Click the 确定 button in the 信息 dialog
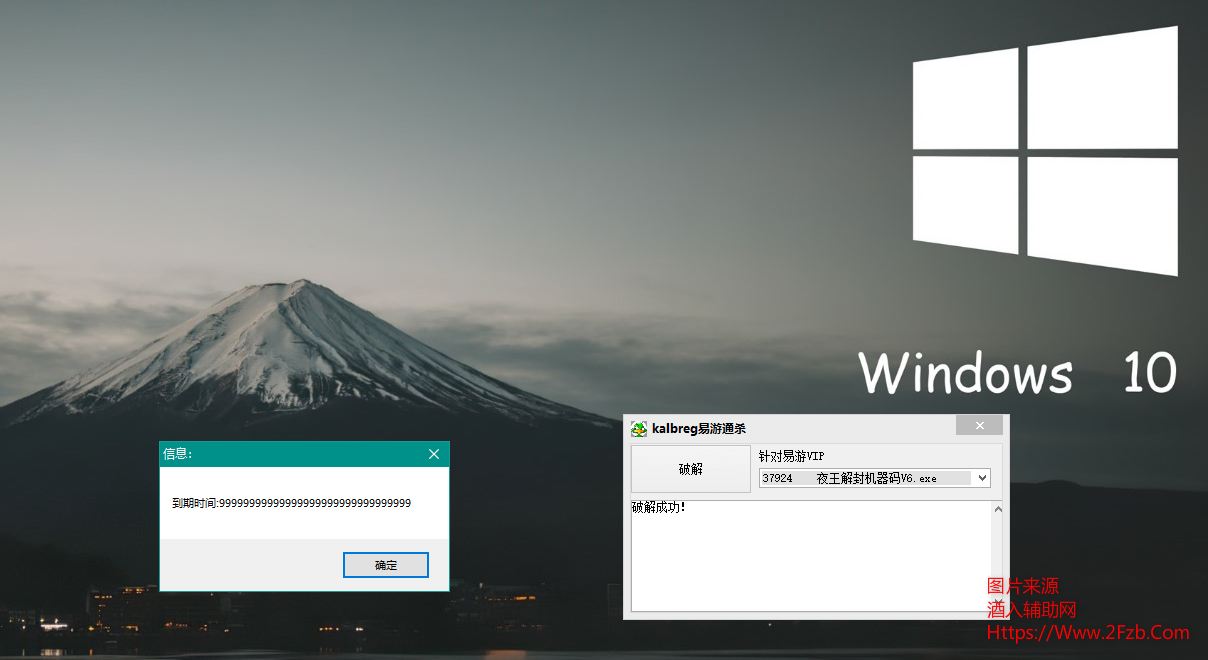 tap(386, 565)
